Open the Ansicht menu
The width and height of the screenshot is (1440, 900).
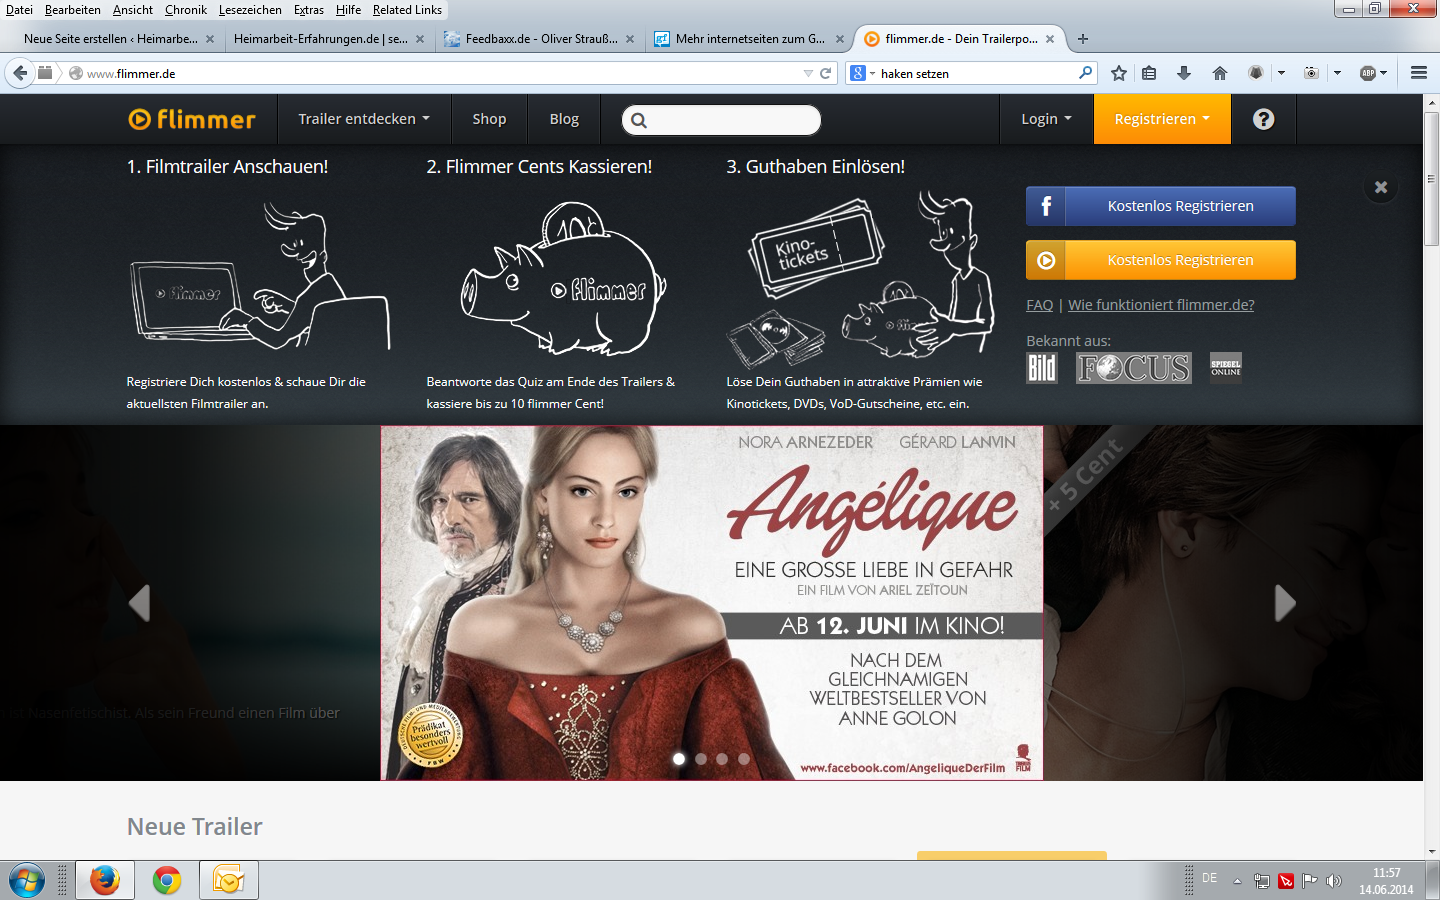point(133,10)
